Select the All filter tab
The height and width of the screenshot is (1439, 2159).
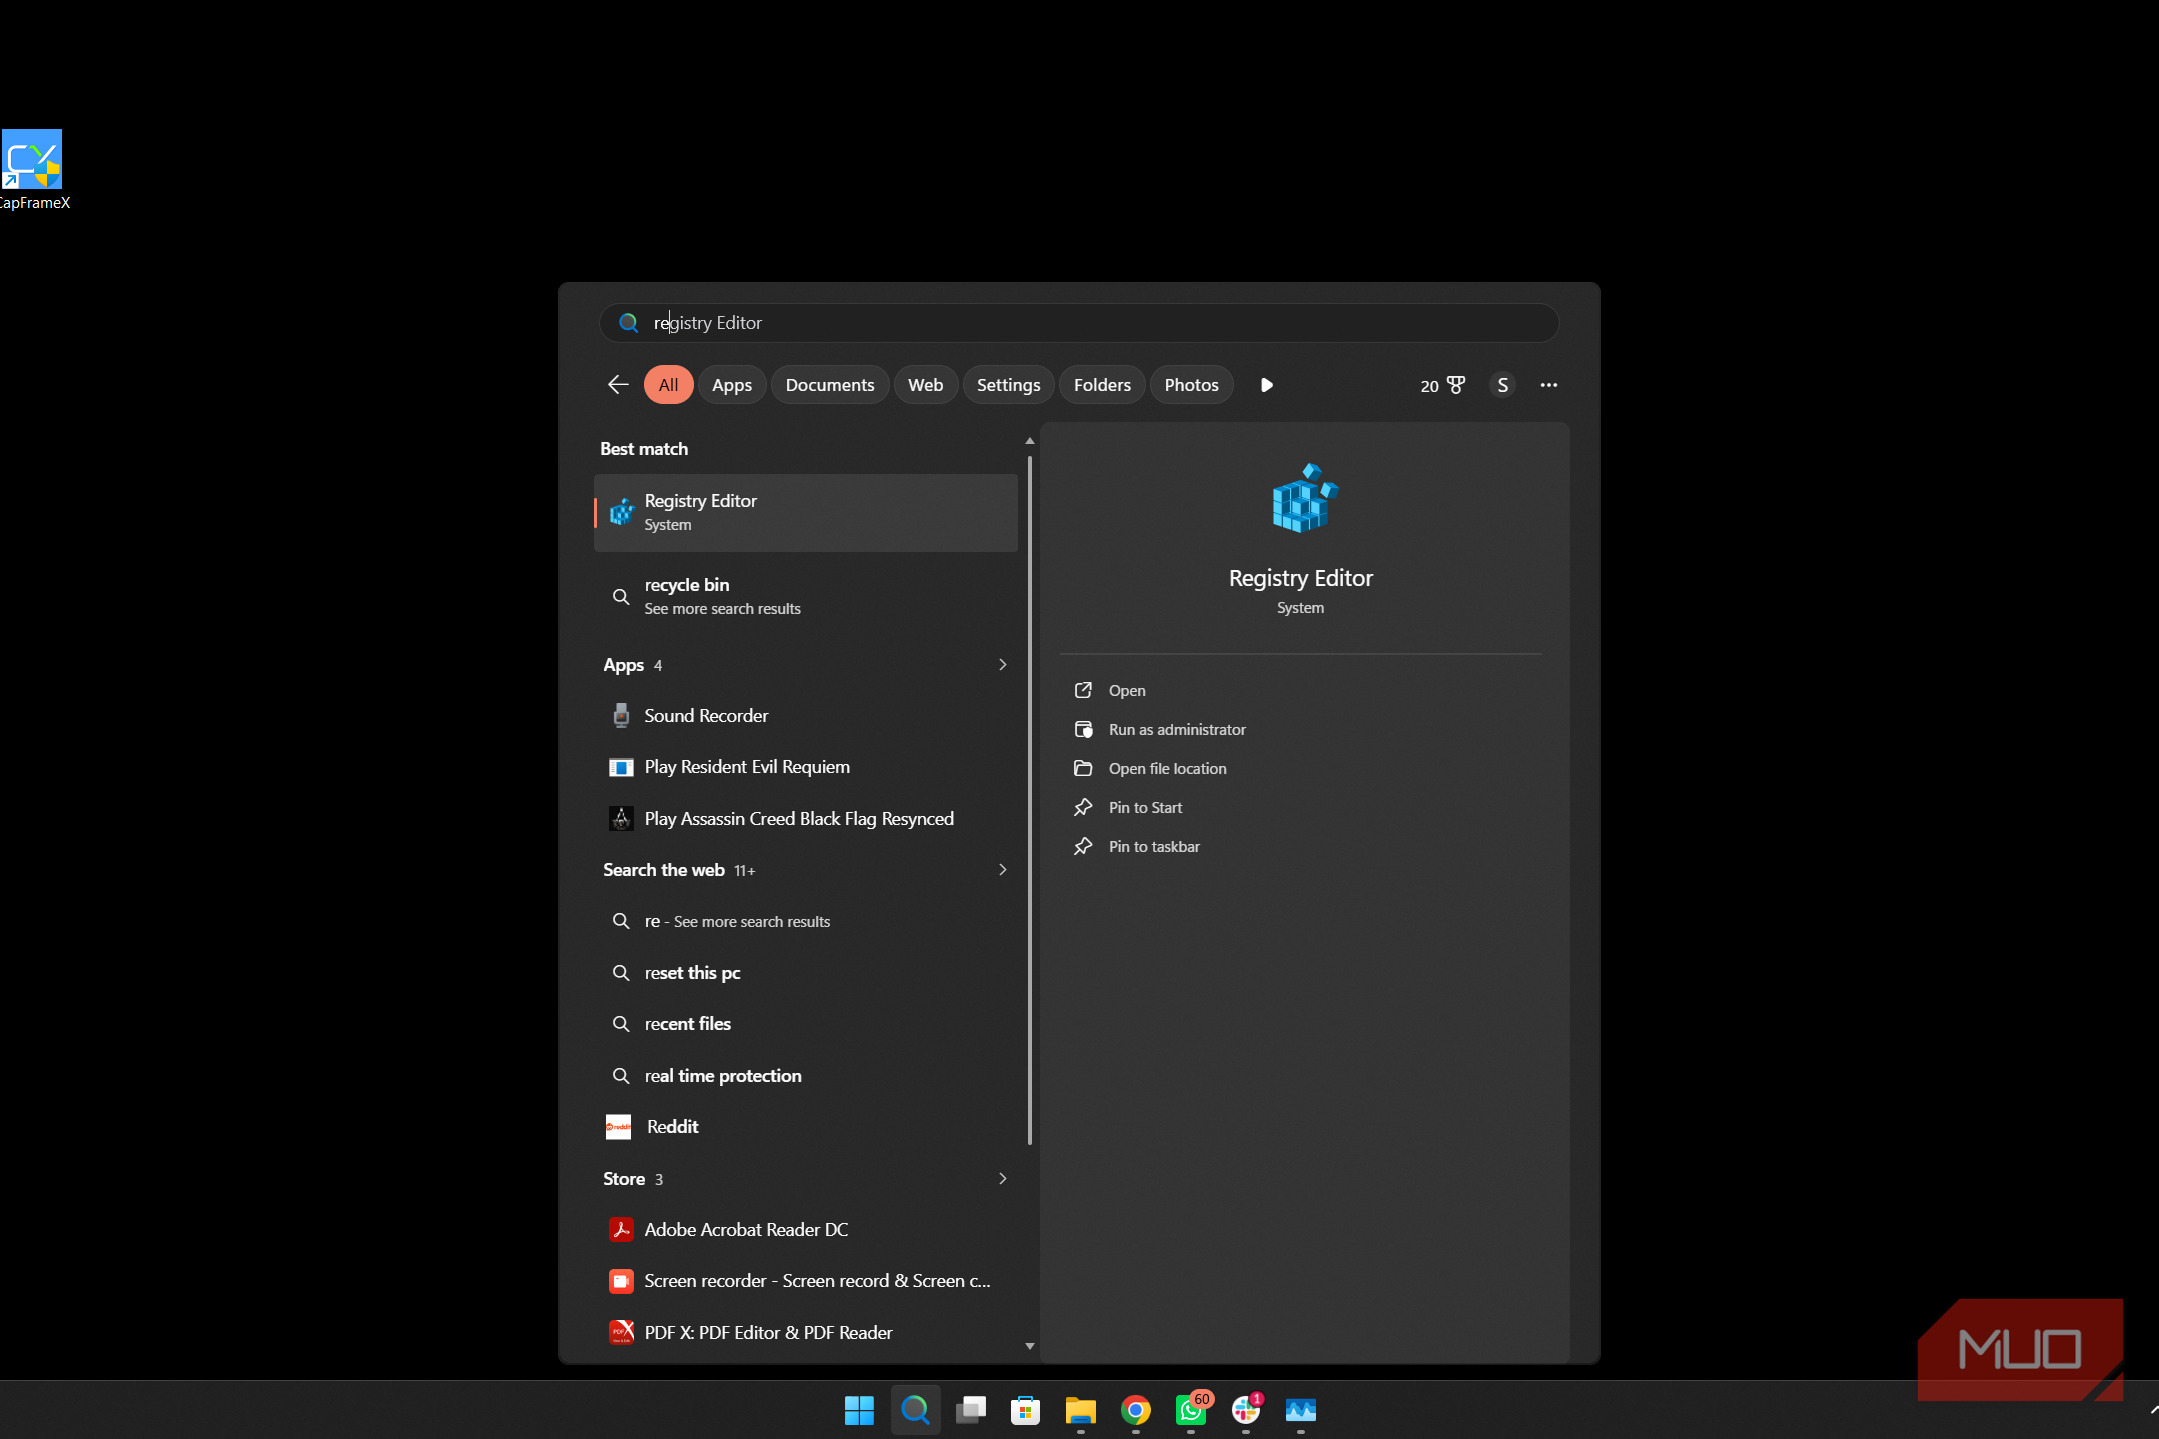coord(668,385)
